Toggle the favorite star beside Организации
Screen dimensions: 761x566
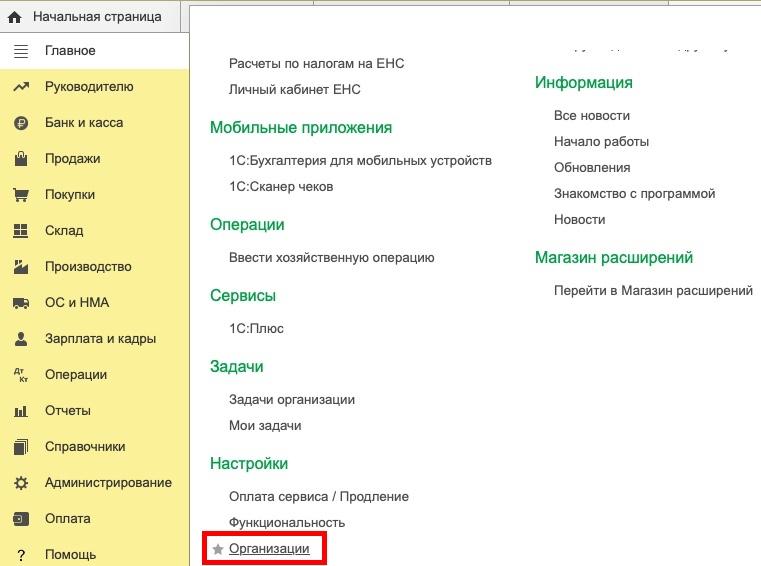(x=218, y=549)
